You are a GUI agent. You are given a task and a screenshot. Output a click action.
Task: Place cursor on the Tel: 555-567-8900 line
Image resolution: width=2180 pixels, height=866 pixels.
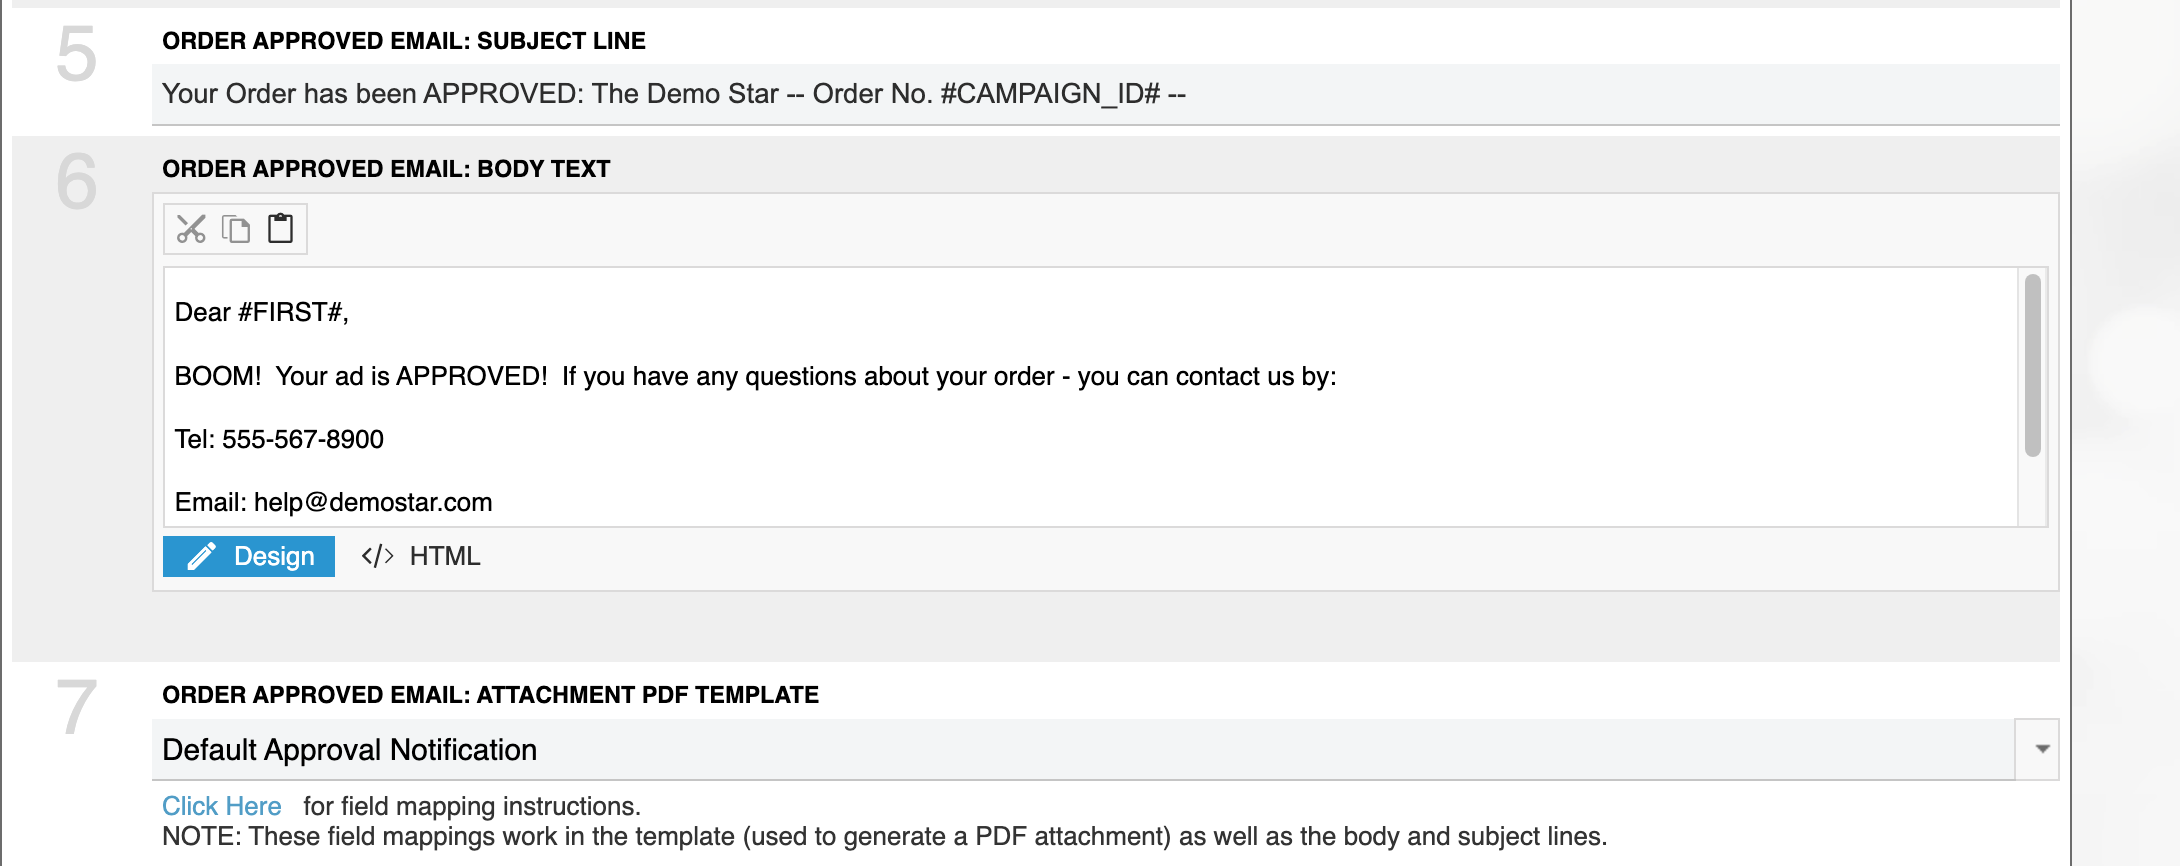click(x=279, y=439)
